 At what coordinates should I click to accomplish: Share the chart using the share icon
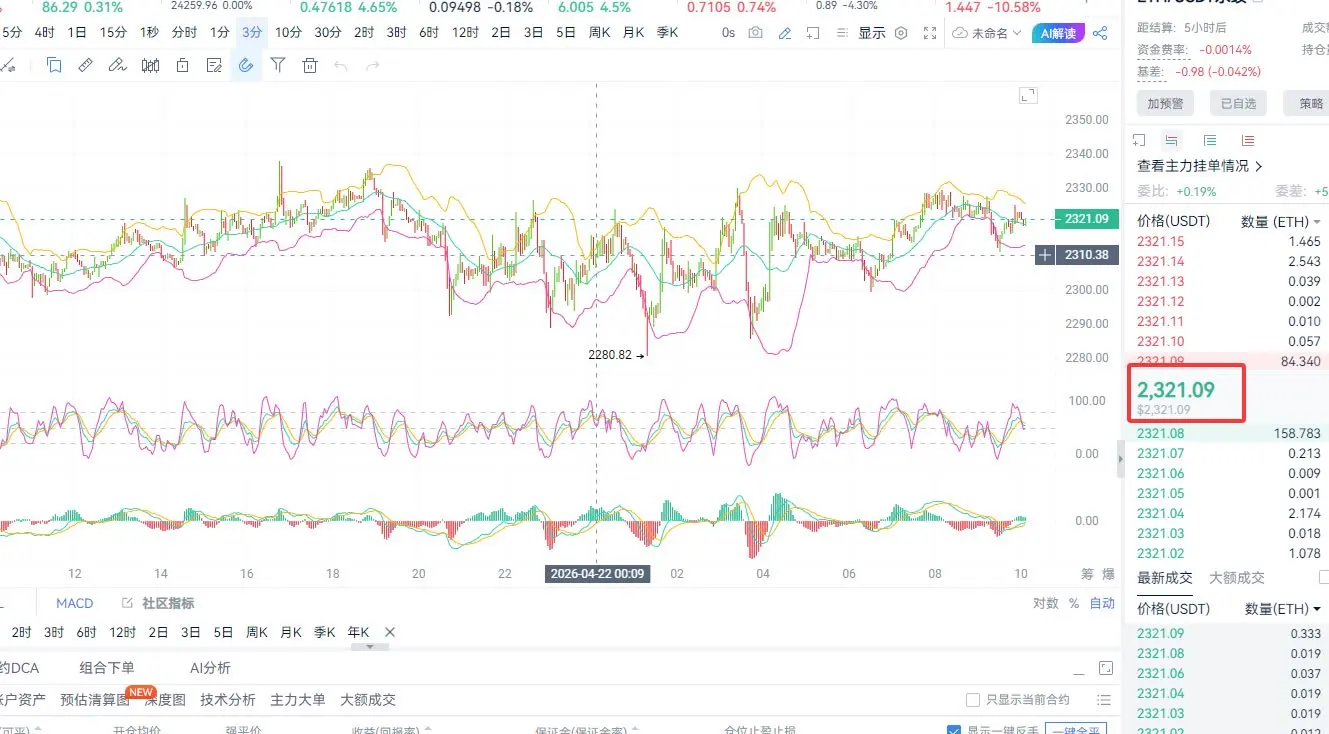[1100, 33]
